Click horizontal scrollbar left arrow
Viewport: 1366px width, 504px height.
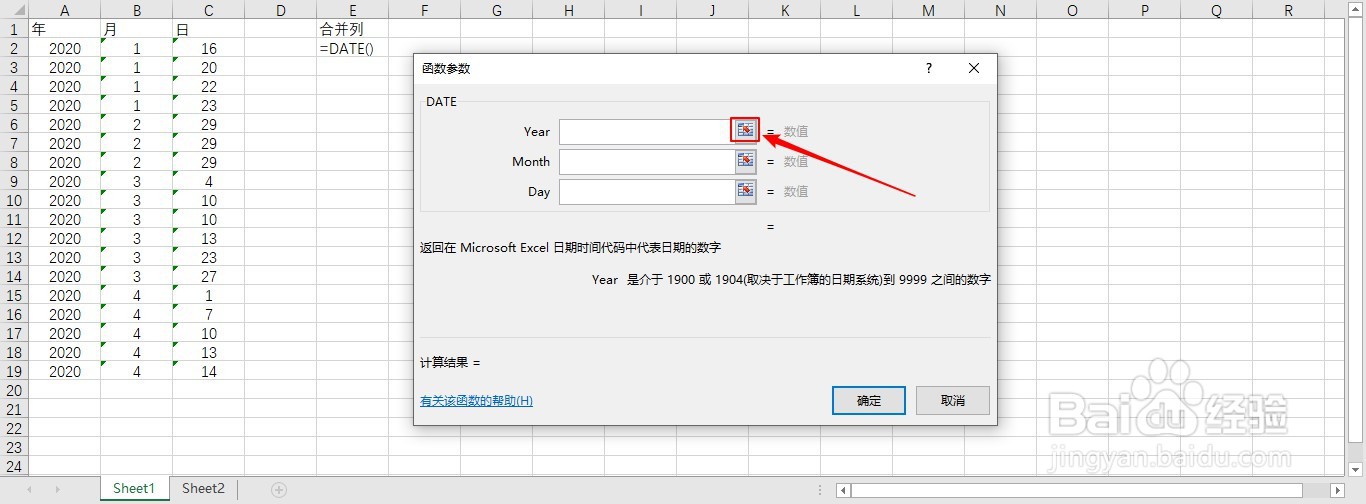coord(844,490)
